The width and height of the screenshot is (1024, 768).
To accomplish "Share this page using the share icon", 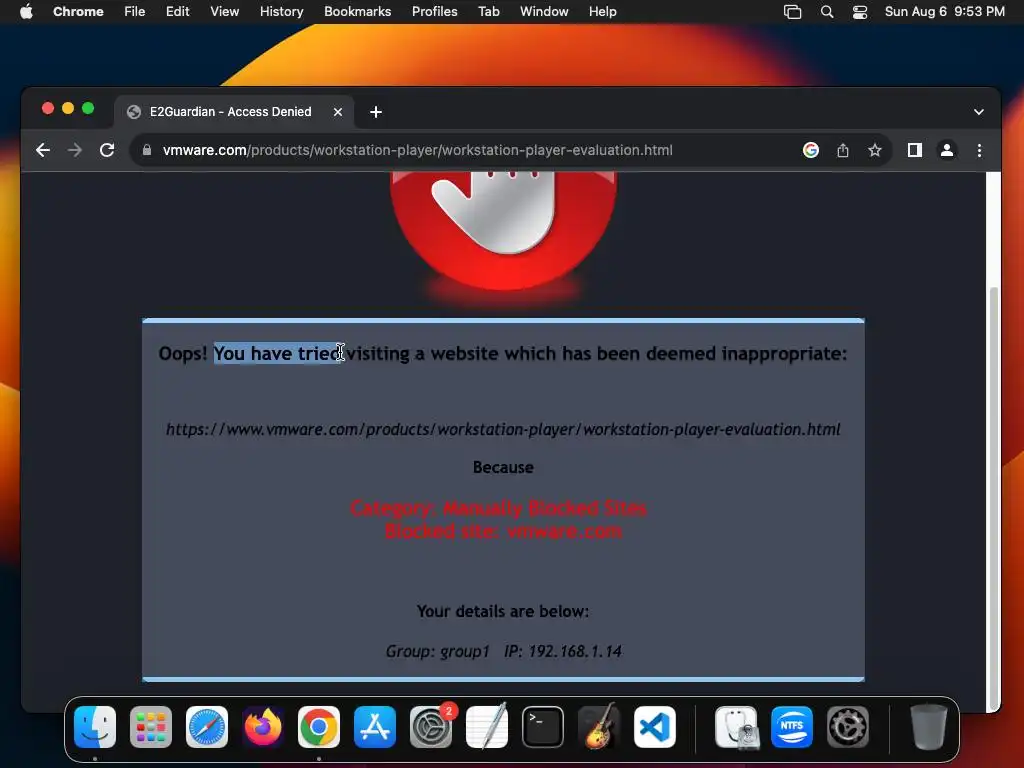I will click(842, 150).
